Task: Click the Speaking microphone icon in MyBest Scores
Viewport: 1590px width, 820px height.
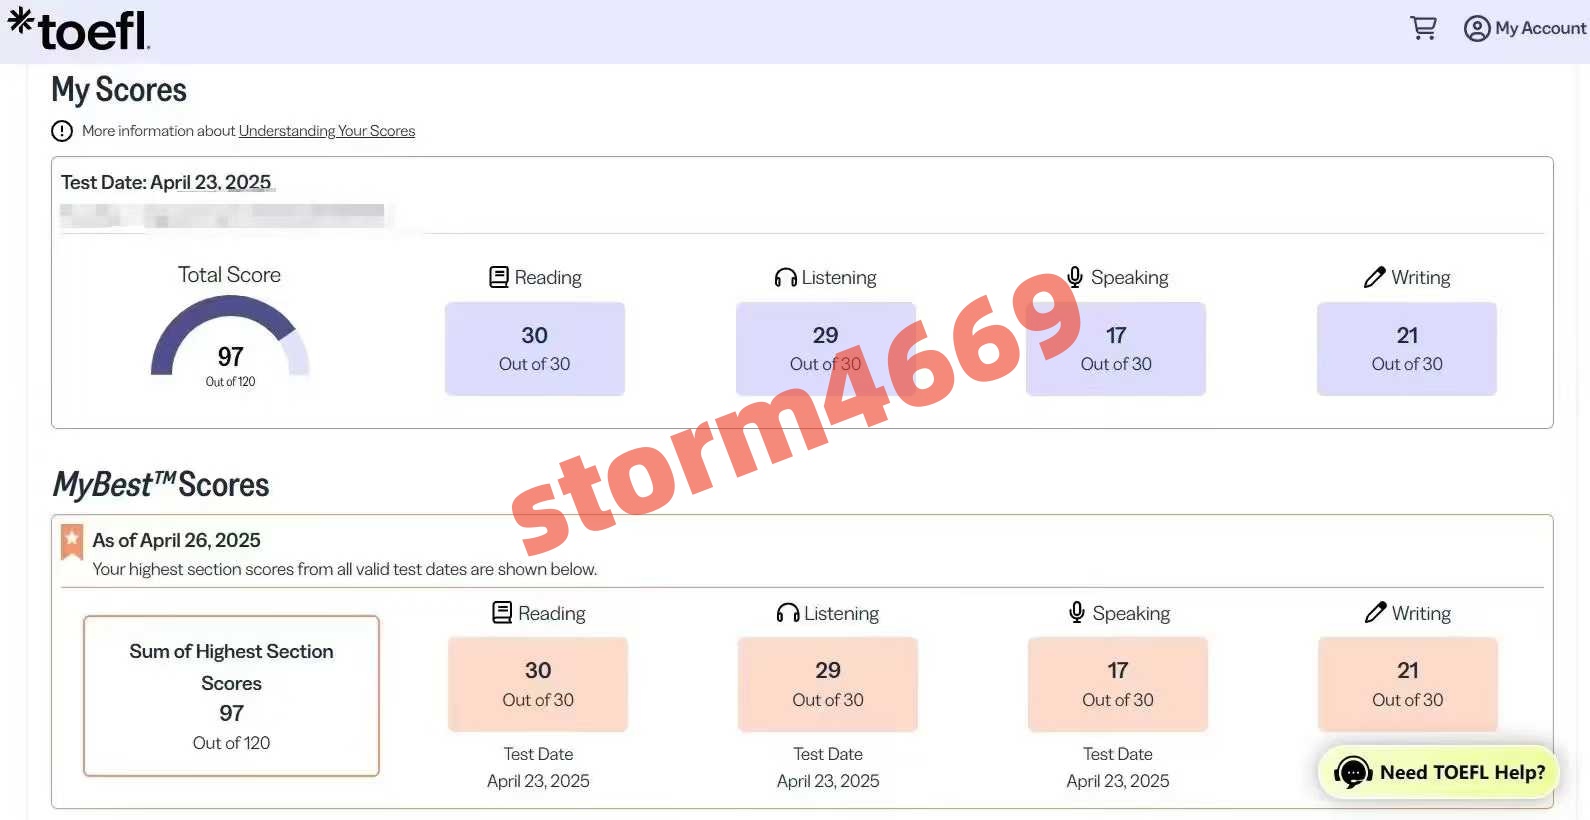Action: point(1077,612)
